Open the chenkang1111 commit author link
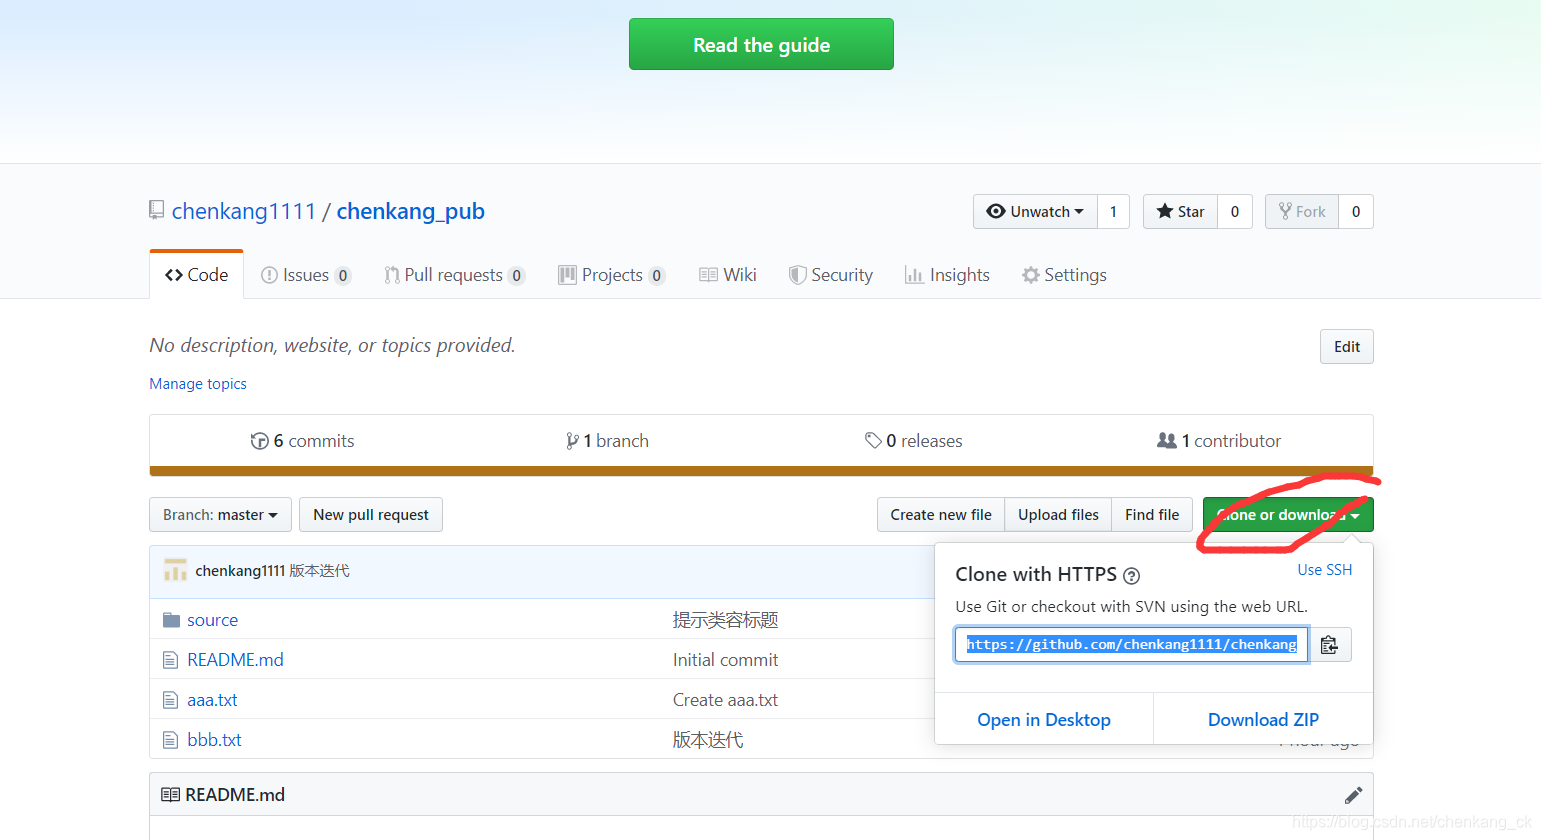Image resolution: width=1541 pixels, height=840 pixels. (x=240, y=571)
